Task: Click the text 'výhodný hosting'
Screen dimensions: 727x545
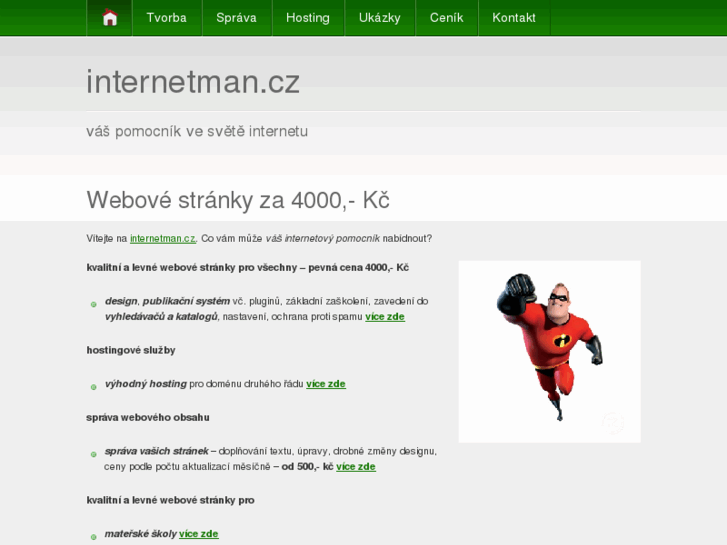Action: [x=146, y=384]
